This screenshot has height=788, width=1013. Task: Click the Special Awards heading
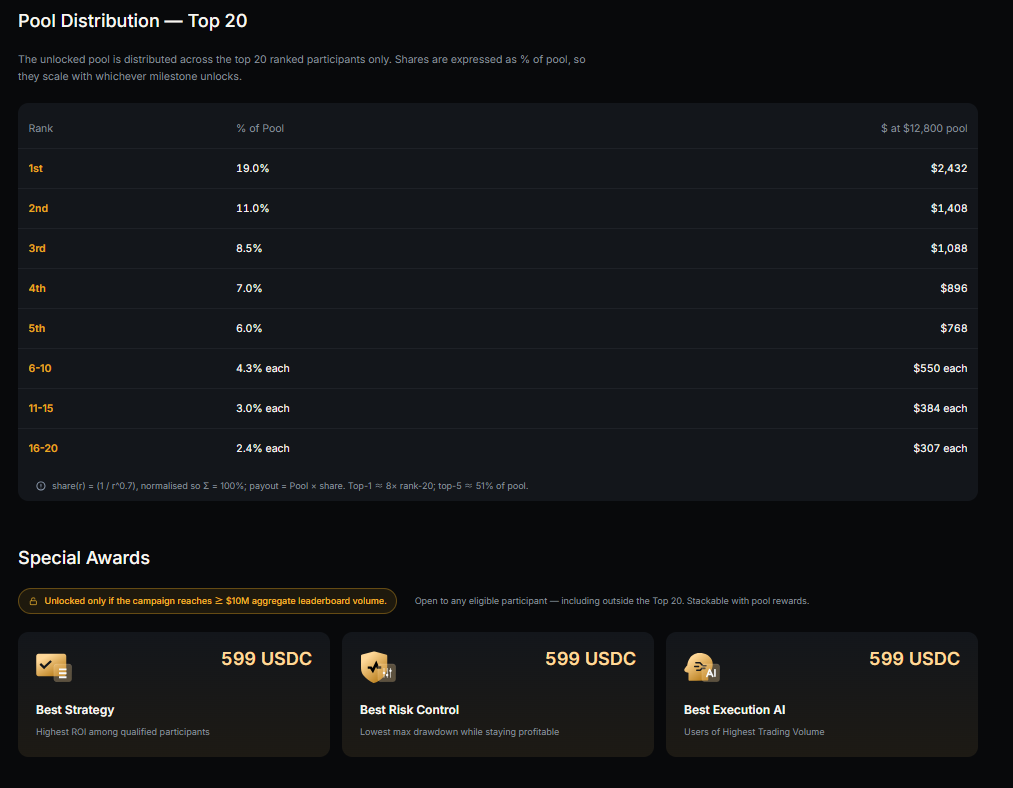[84, 558]
